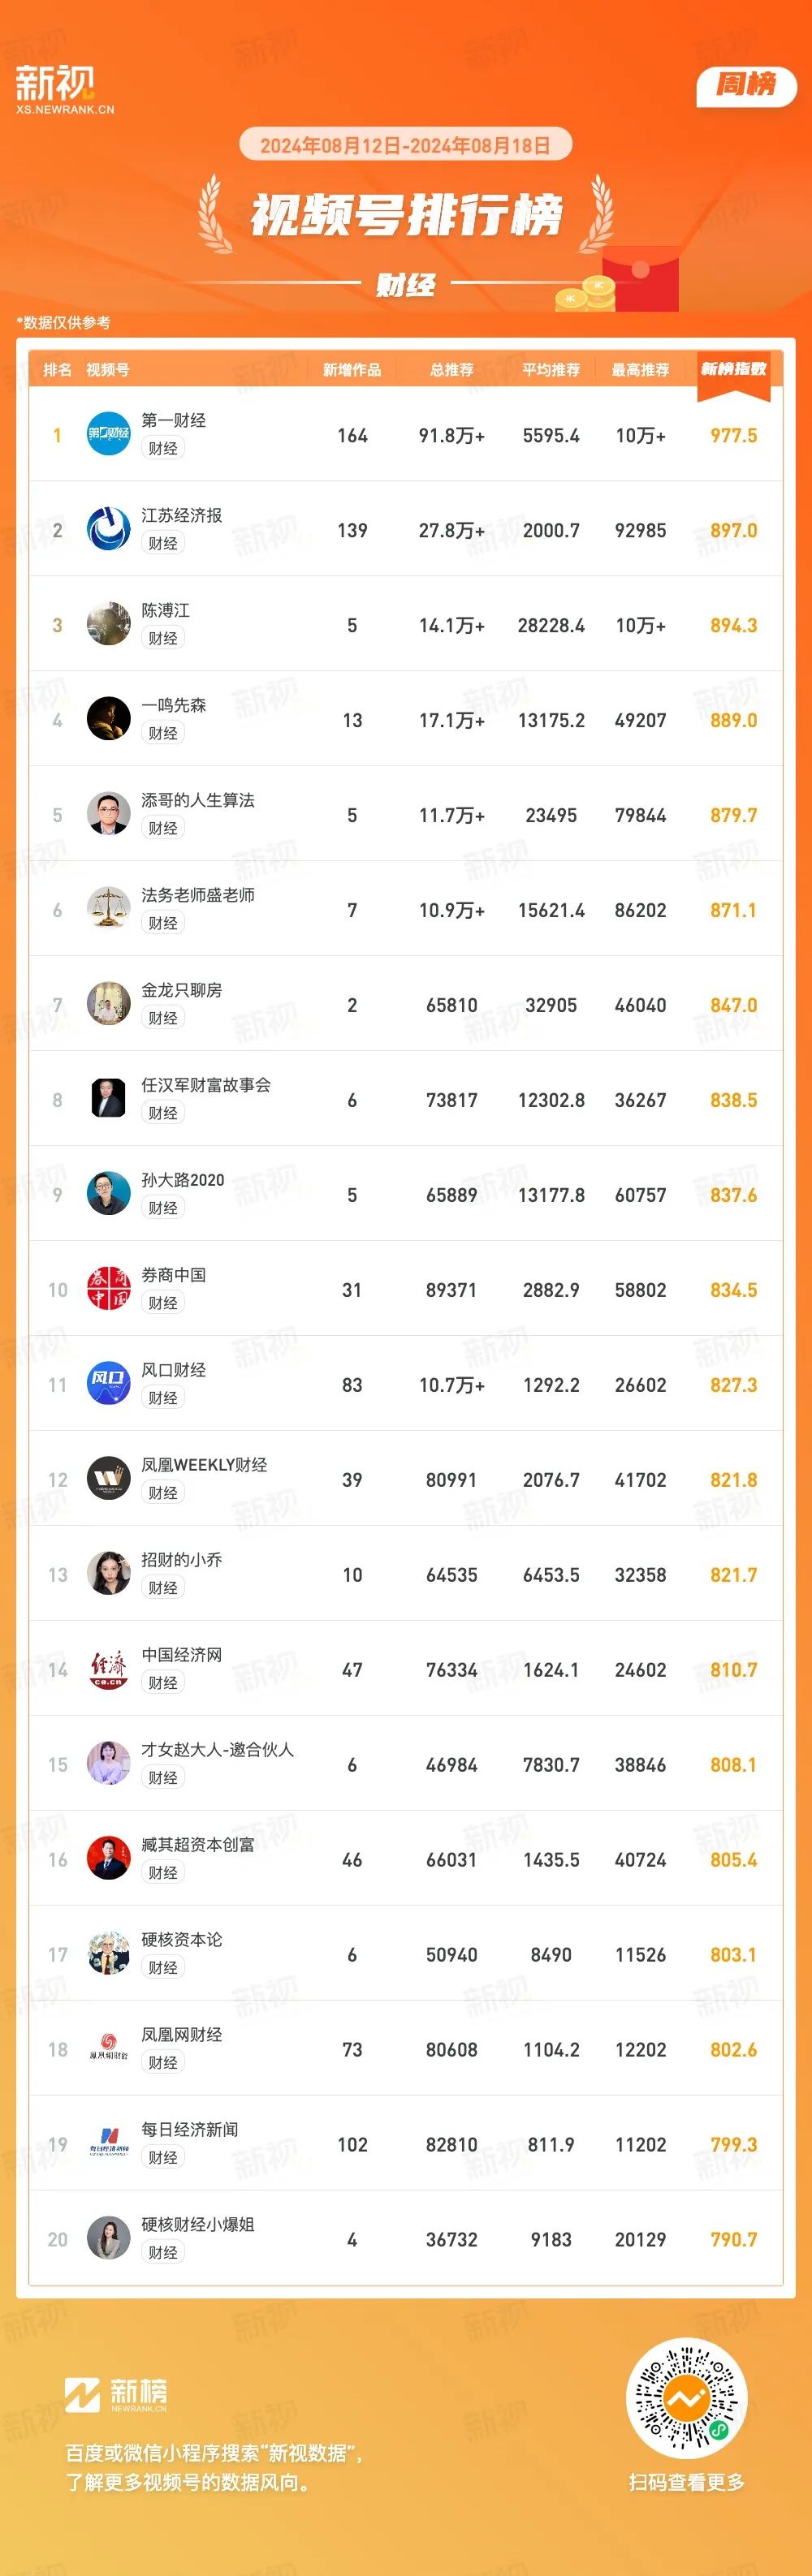Click the 添哥的人生算法 account name
Screen dimensions: 812x2576
point(198,800)
